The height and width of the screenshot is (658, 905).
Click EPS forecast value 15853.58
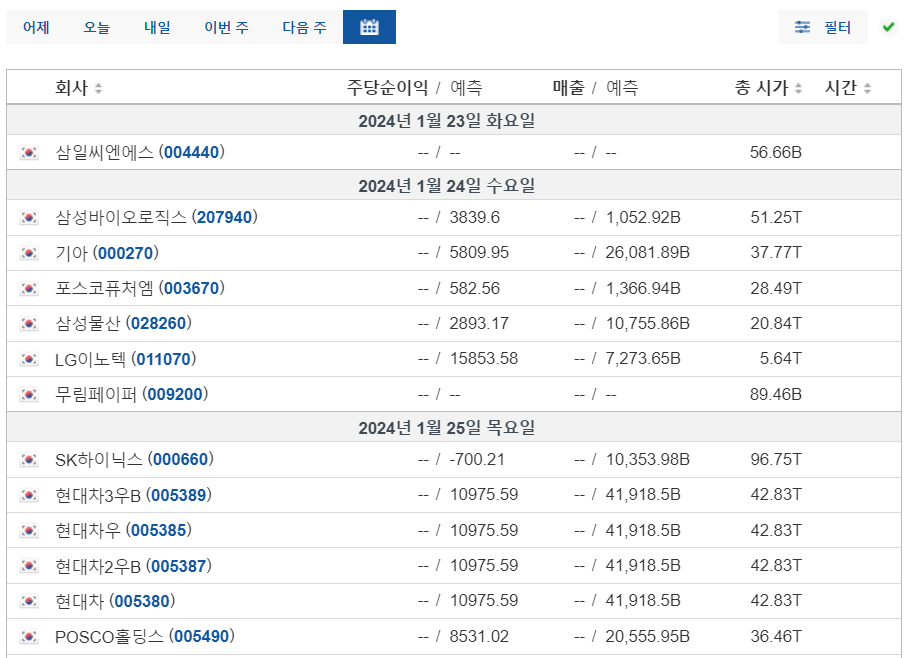click(x=484, y=360)
